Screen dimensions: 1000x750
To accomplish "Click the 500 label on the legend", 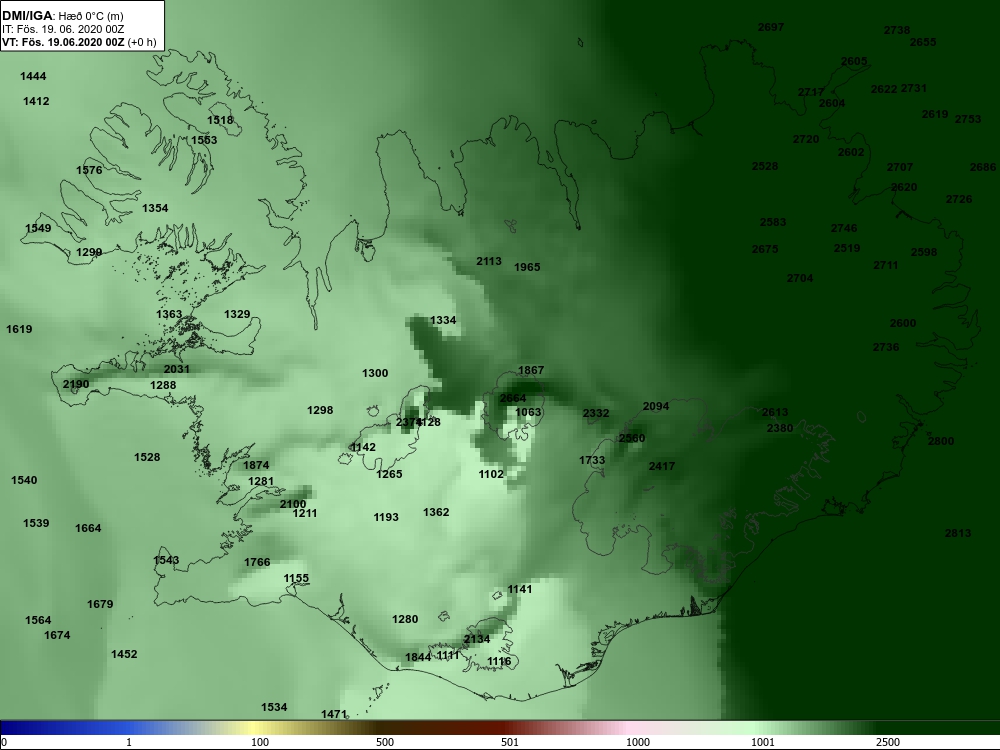I will tap(385, 742).
